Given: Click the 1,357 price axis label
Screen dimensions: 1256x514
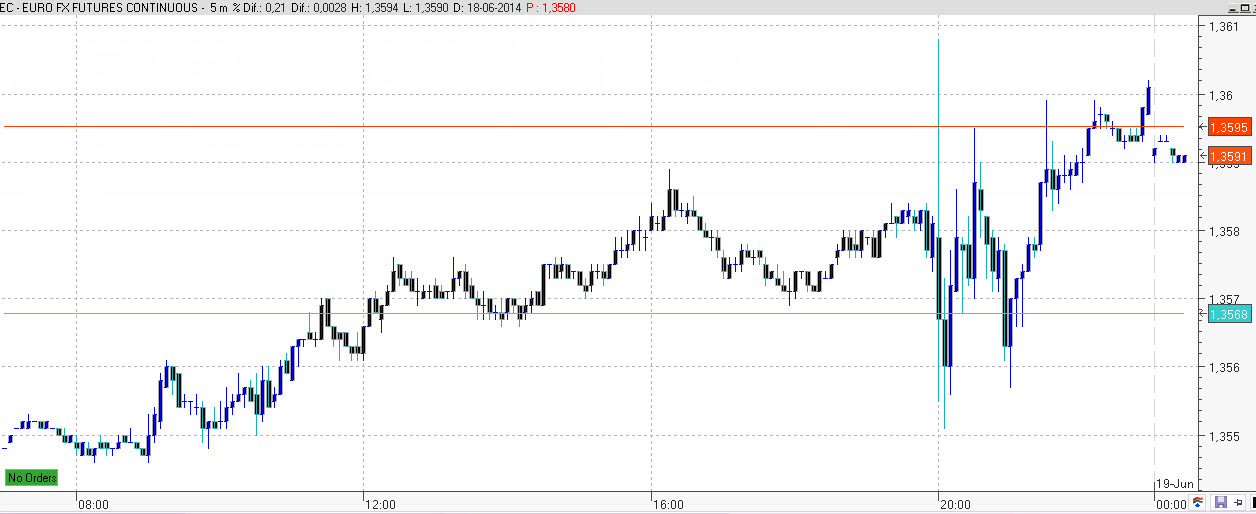Looking at the screenshot, I should pos(1223,299).
